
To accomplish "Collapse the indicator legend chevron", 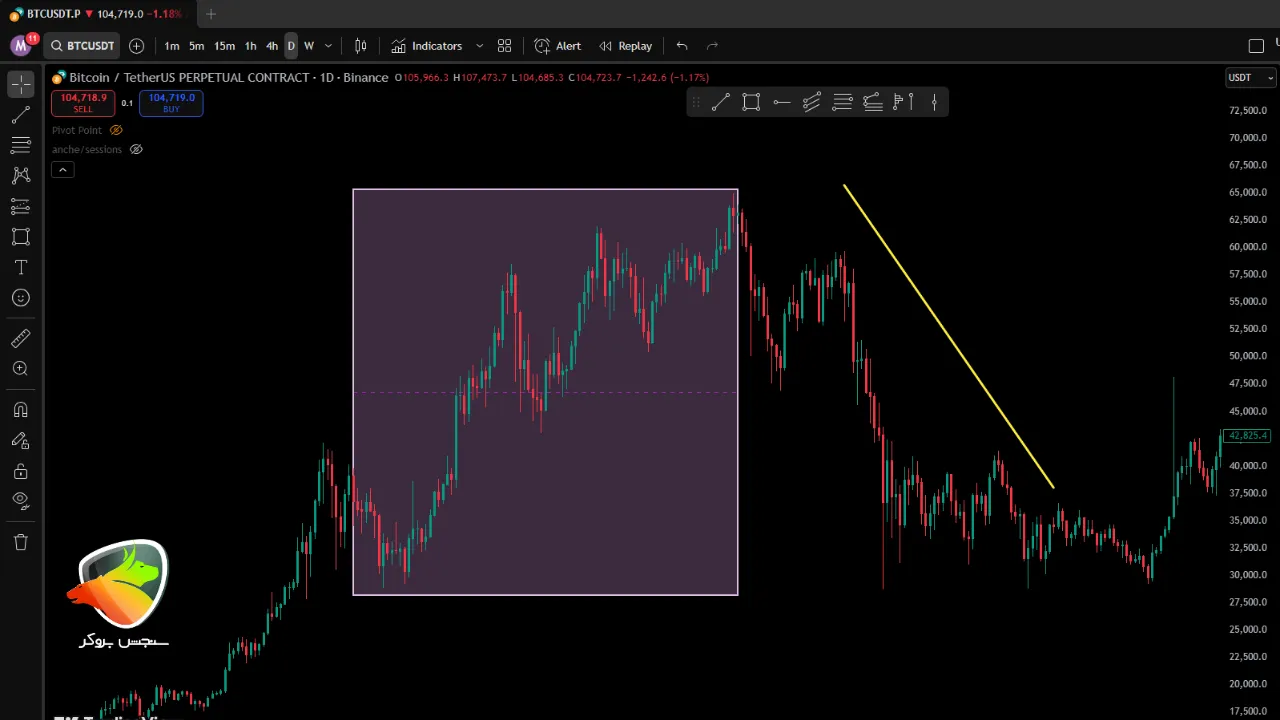I will pyautogui.click(x=62, y=170).
